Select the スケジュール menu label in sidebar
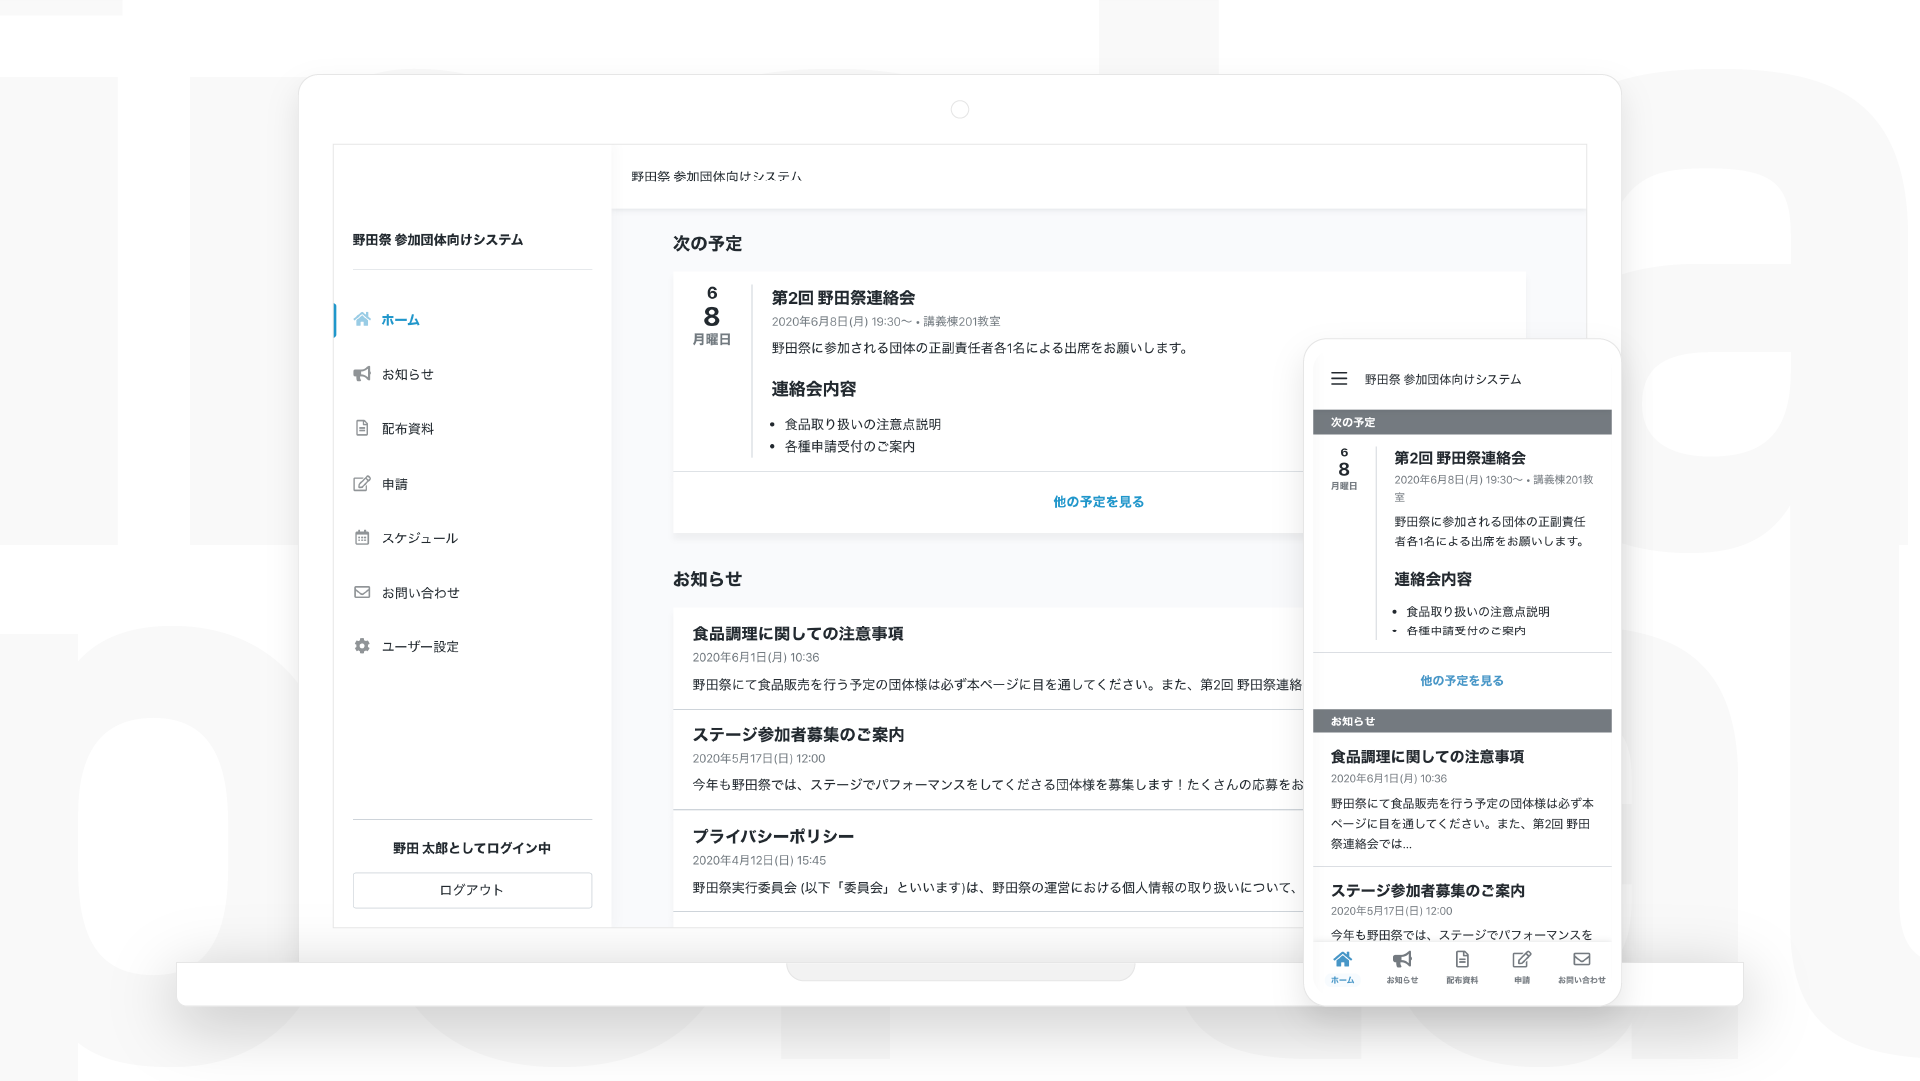 pos(419,538)
